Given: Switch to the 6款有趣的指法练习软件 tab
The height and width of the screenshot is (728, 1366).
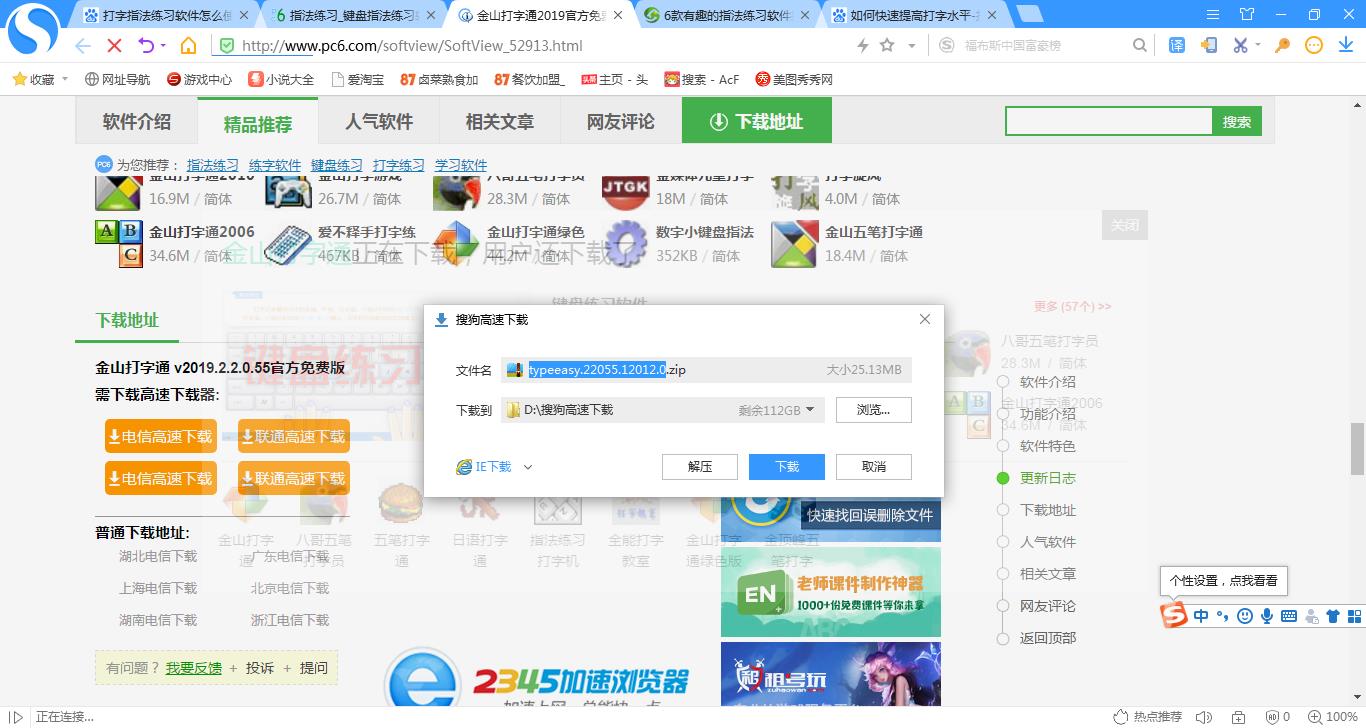Looking at the screenshot, I should pyautogui.click(x=726, y=15).
